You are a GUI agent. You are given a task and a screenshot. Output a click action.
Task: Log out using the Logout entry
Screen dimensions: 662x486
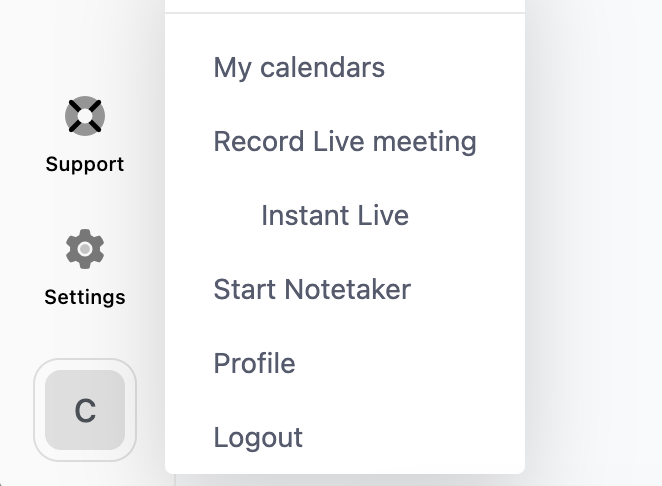coord(258,437)
